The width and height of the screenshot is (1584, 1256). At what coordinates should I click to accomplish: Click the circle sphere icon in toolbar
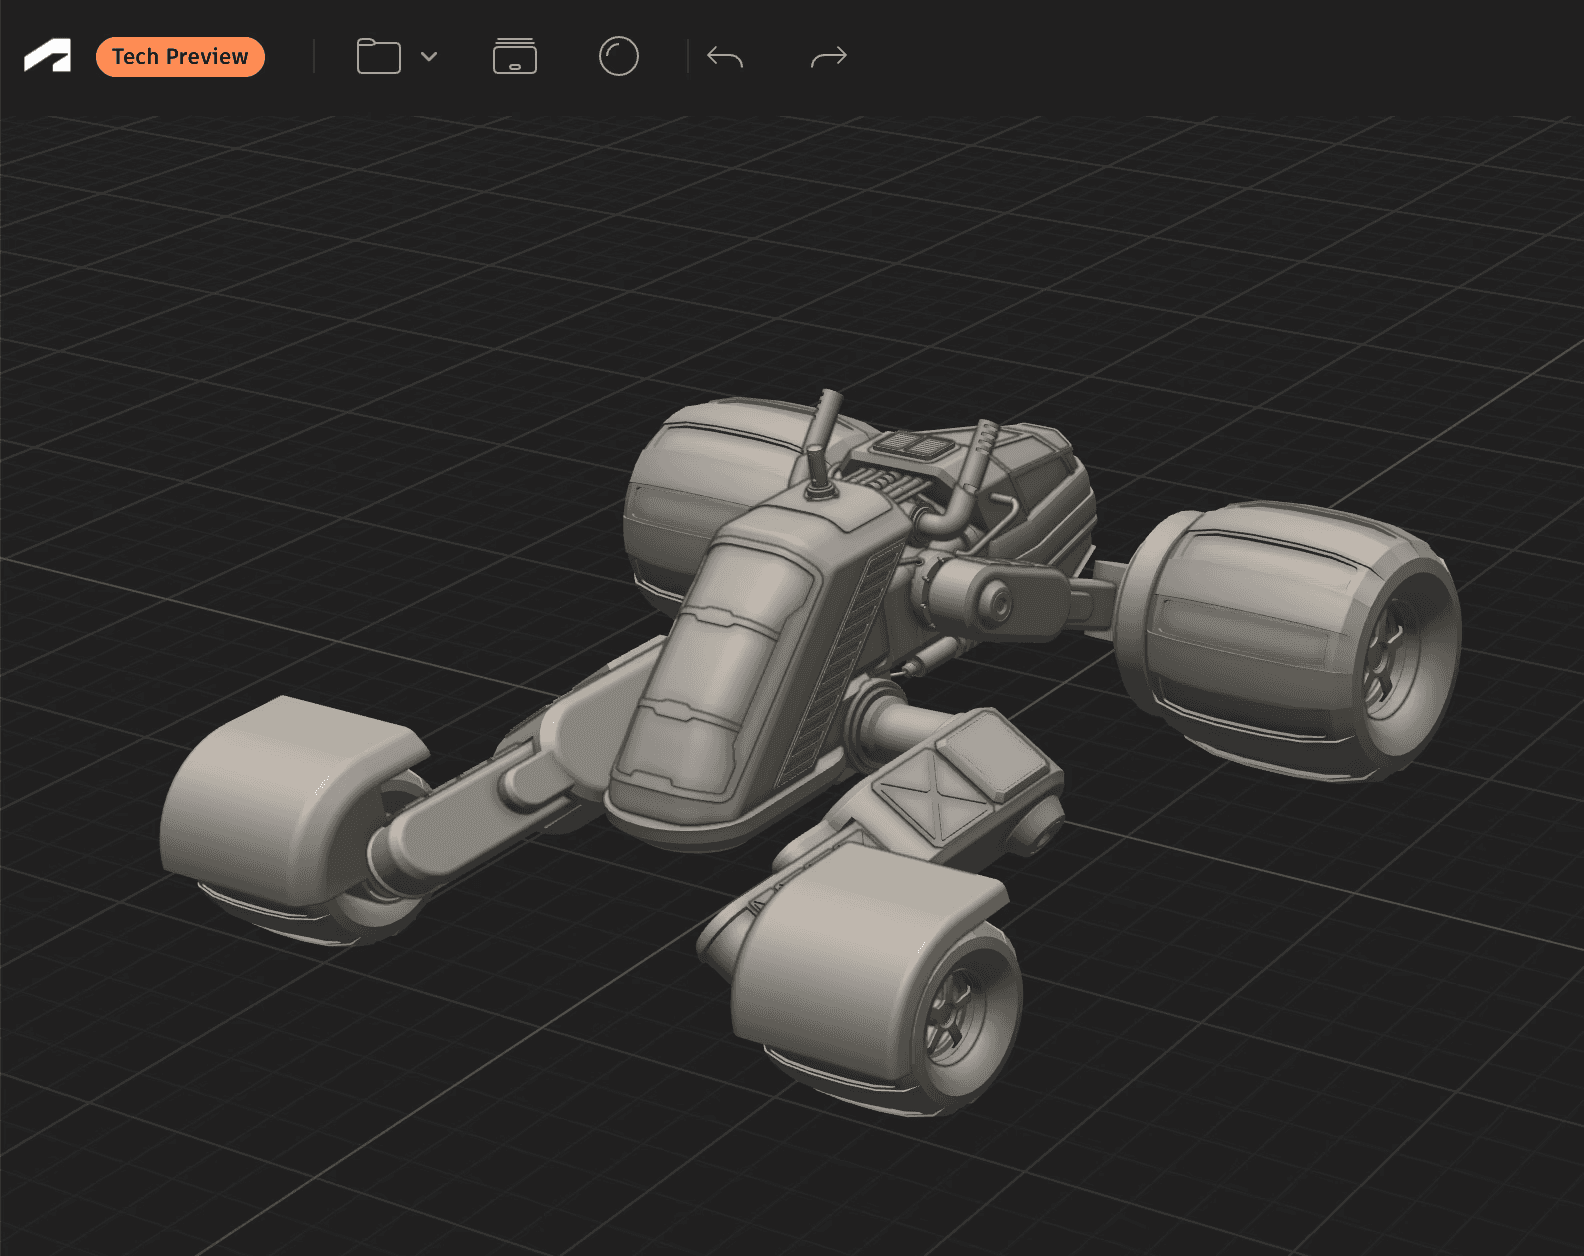click(x=619, y=56)
